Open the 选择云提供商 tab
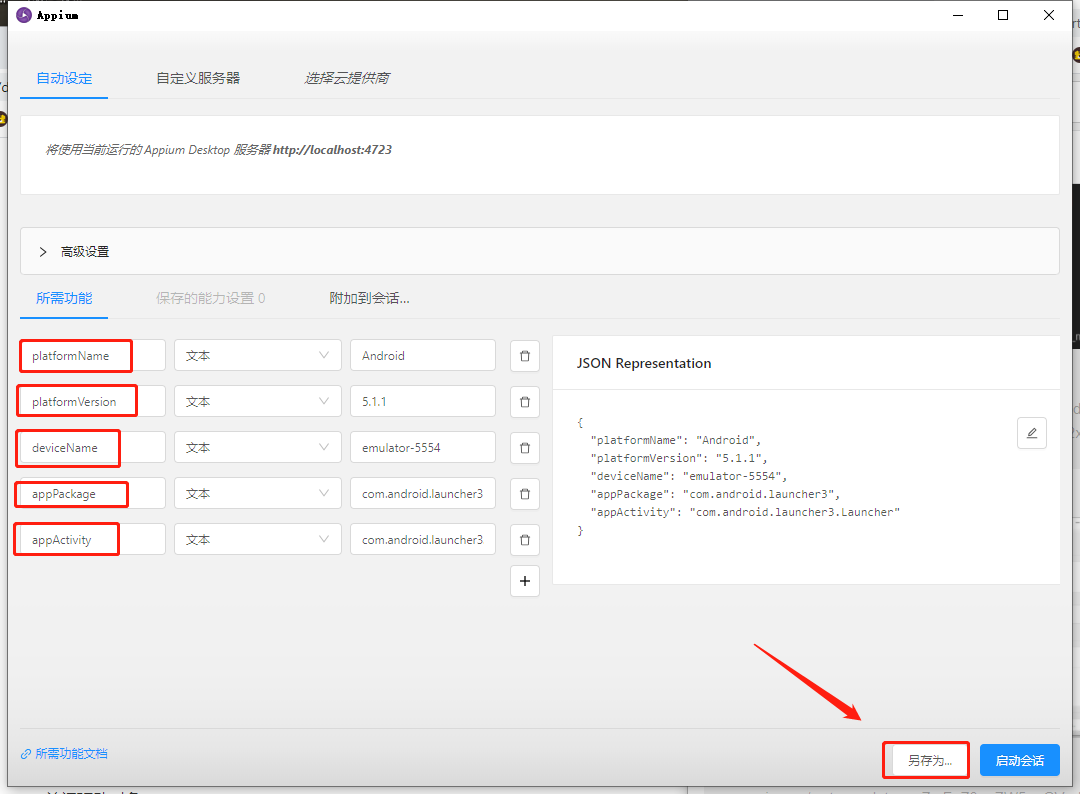The height and width of the screenshot is (794, 1080). click(x=346, y=79)
